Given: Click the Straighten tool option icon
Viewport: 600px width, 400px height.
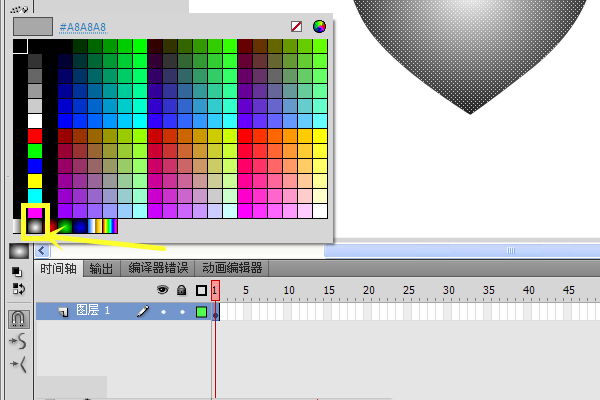Looking at the screenshot, I should click(18, 364).
